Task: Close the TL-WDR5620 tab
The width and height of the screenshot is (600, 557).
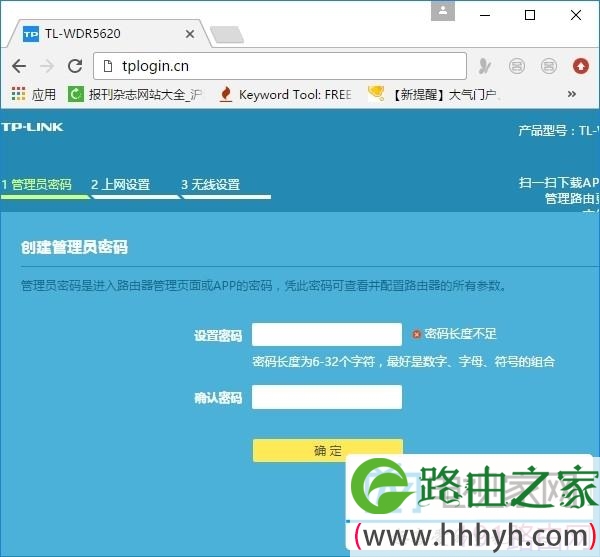Action: tap(190, 34)
